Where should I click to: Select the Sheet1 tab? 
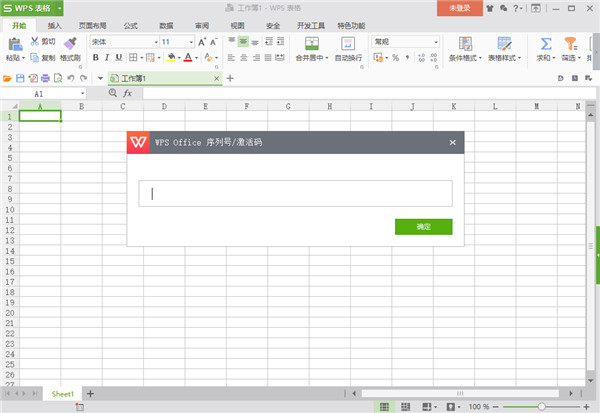pos(62,394)
